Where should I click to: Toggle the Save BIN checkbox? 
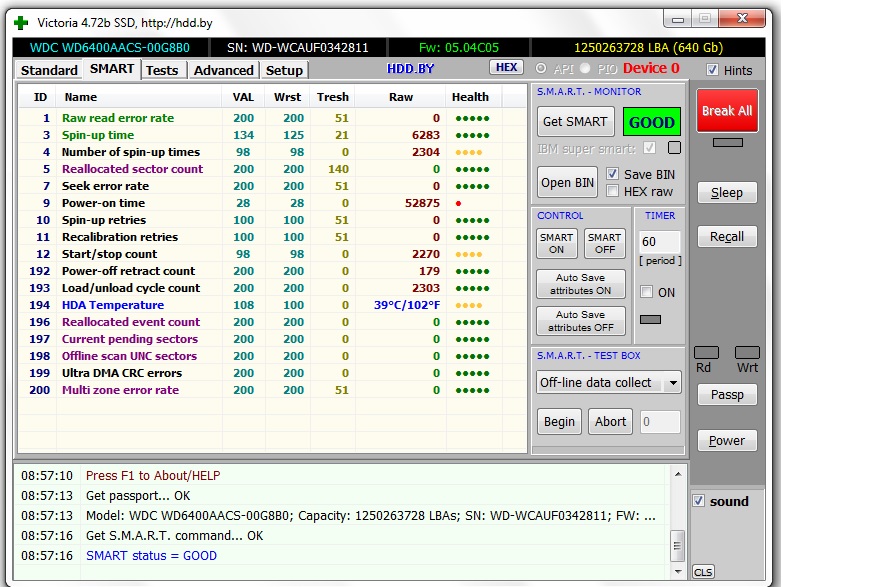point(612,174)
